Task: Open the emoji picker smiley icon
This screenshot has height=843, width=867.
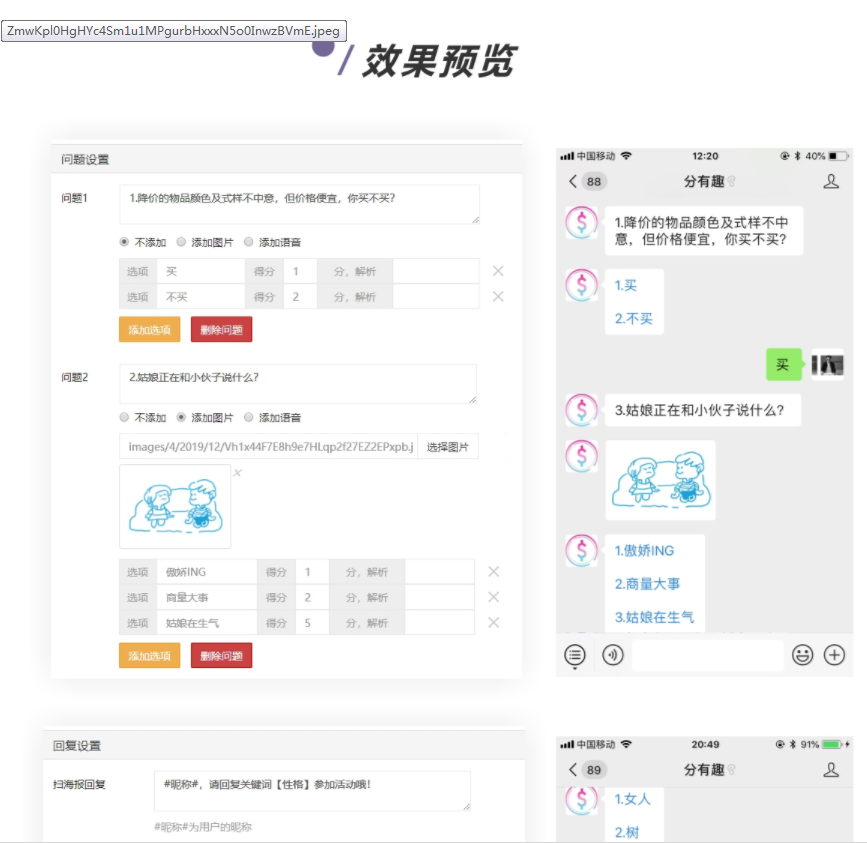Action: click(802, 655)
